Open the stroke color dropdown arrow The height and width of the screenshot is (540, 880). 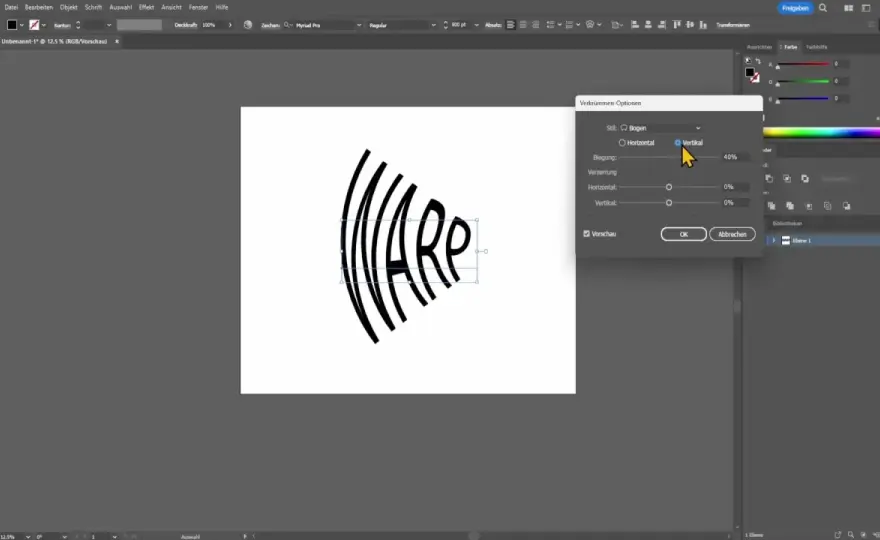point(44,25)
